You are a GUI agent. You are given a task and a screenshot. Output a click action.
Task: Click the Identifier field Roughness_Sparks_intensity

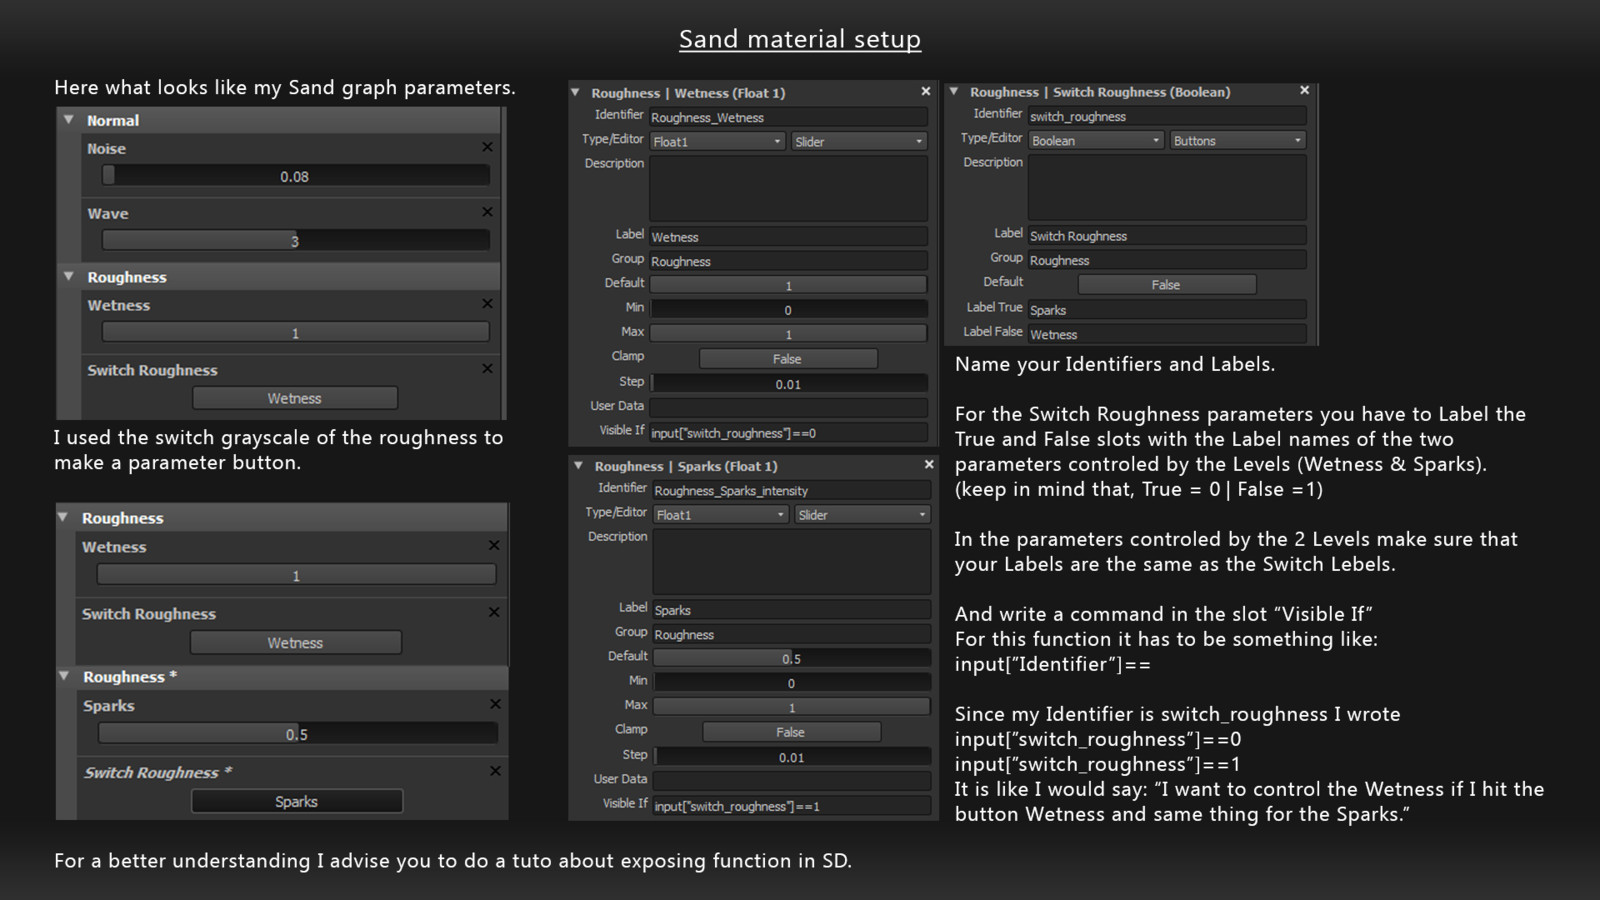click(x=792, y=491)
